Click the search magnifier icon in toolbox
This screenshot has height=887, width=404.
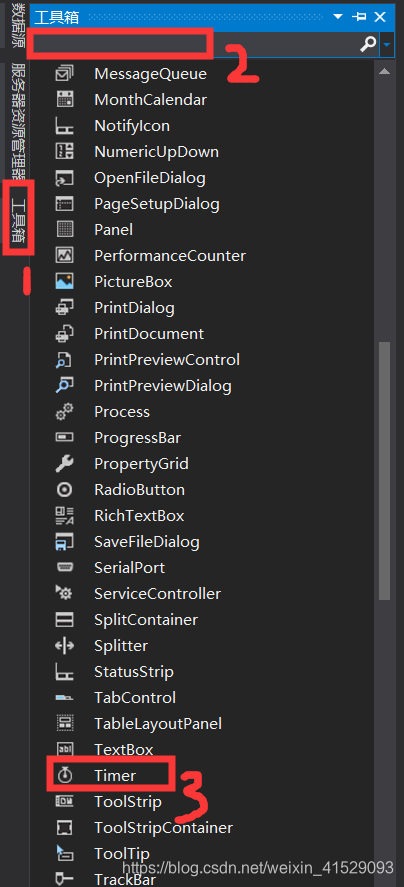368,44
